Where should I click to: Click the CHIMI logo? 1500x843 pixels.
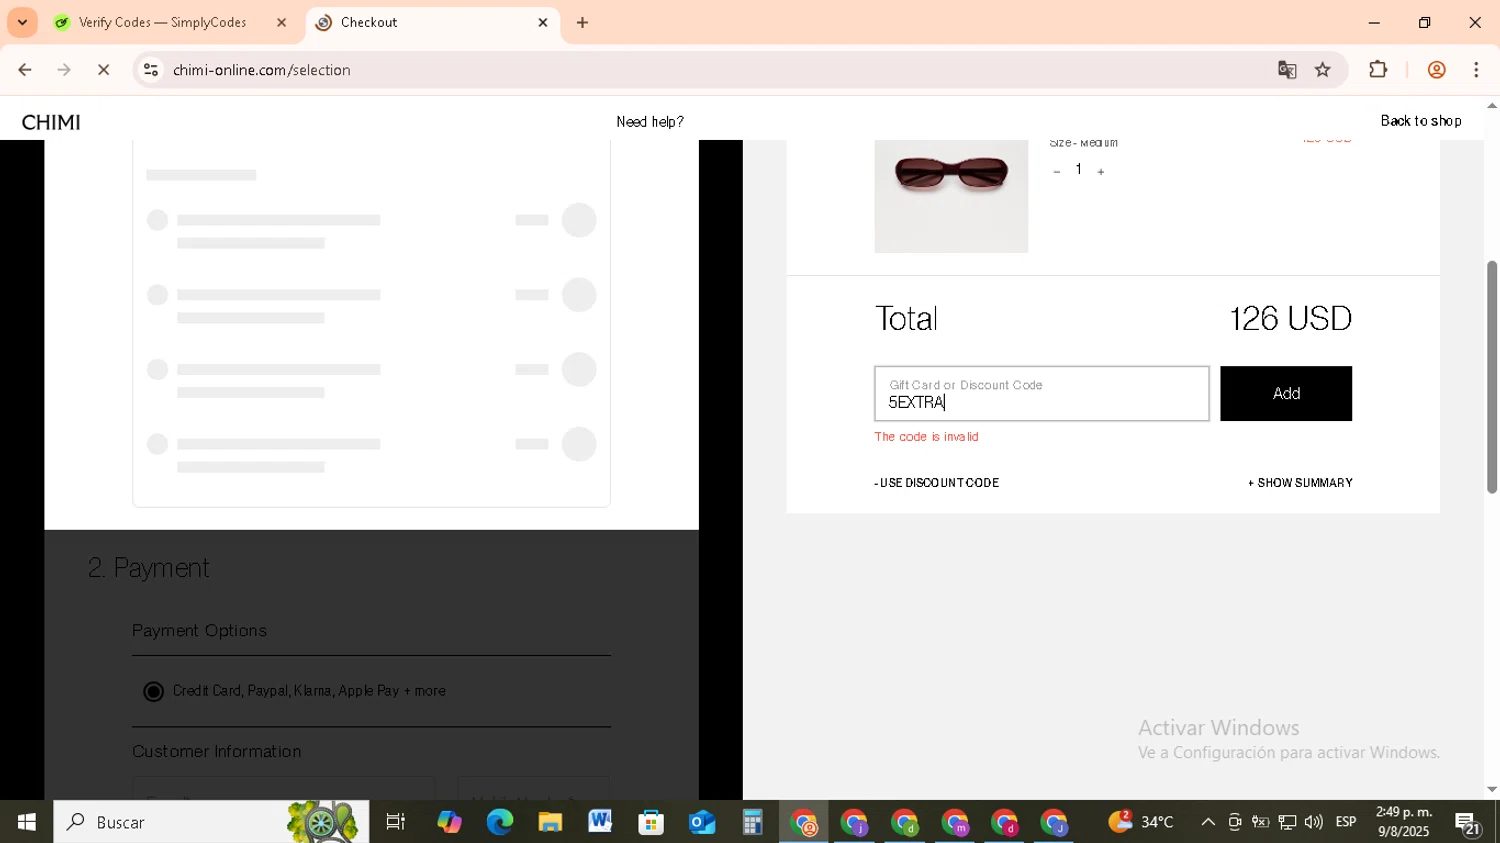click(51, 122)
